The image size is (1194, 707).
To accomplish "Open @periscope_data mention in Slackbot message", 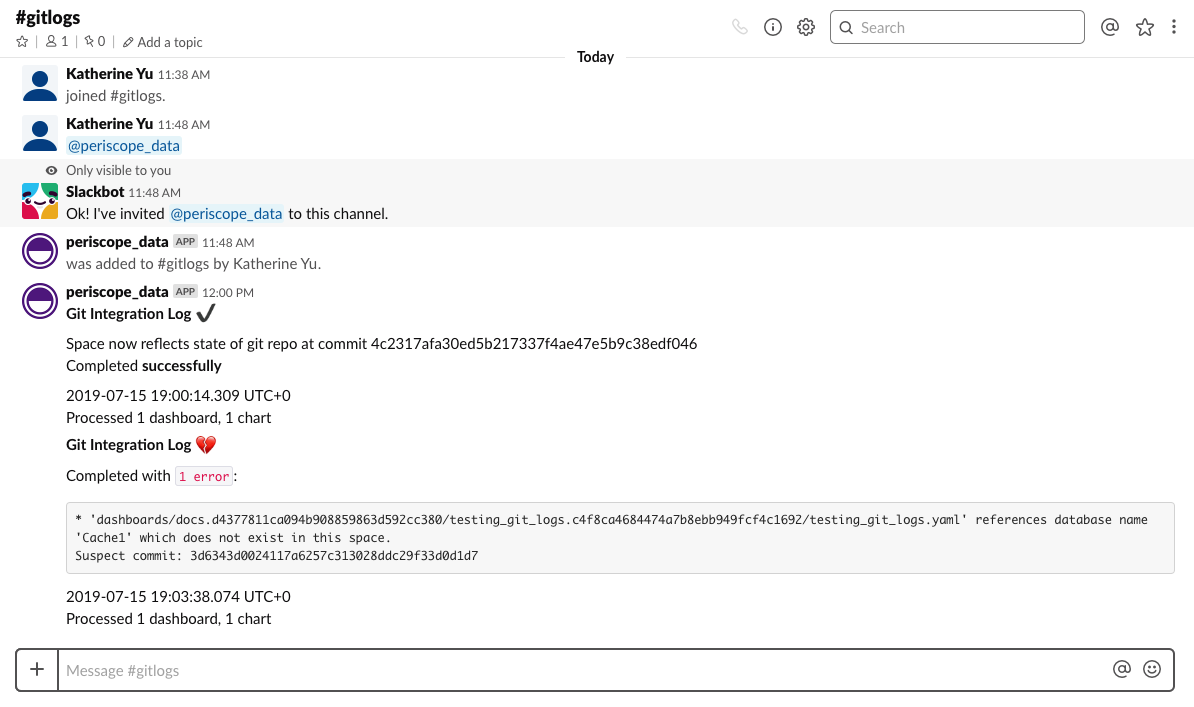I will 226,214.
